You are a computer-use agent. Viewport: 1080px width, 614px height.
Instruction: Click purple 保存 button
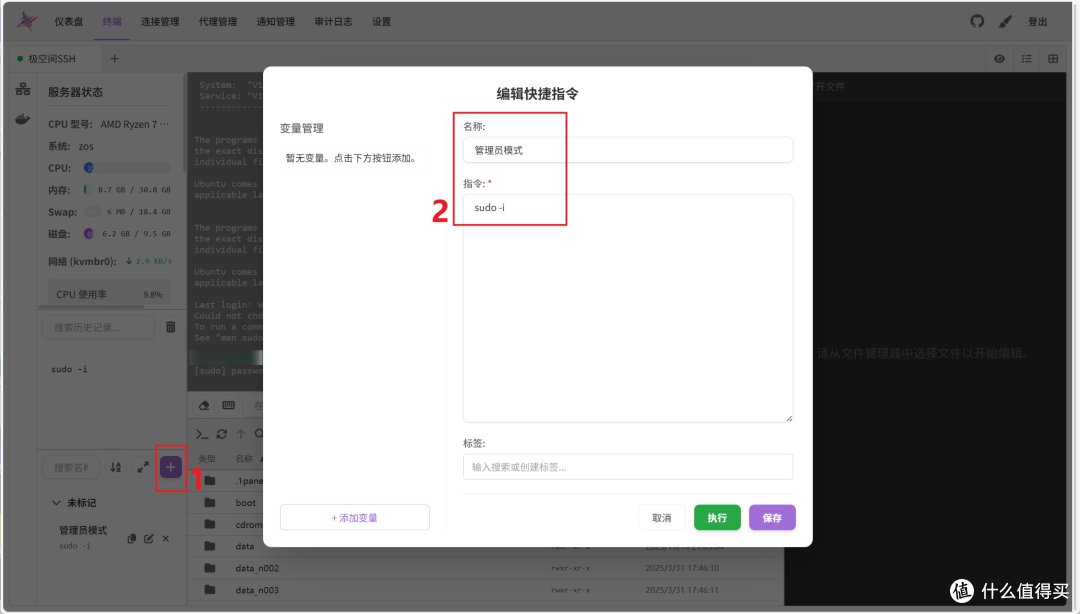(772, 518)
